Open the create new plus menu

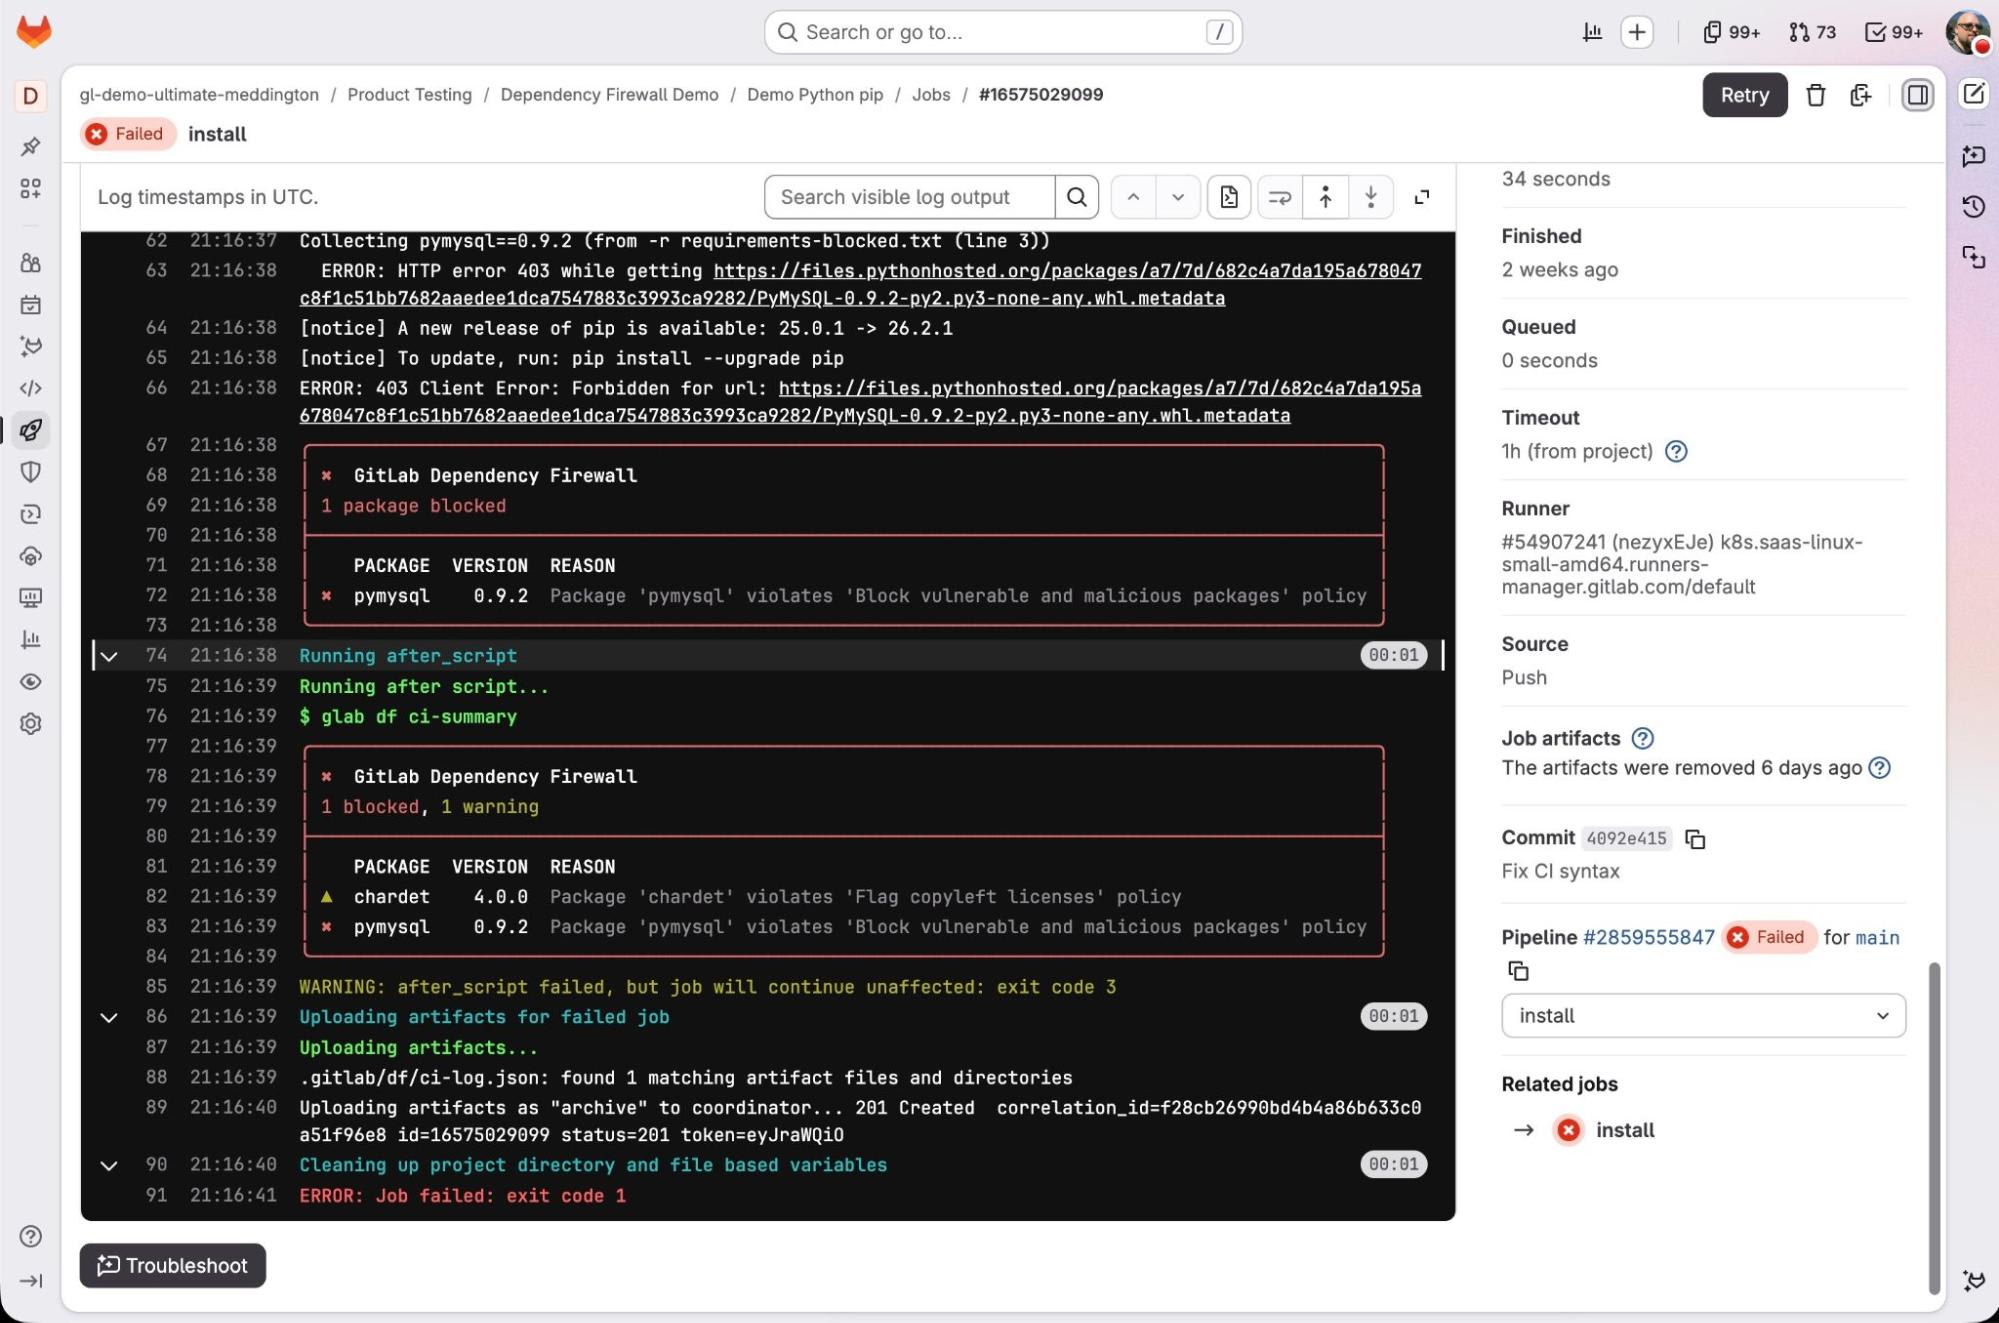pyautogui.click(x=1637, y=32)
